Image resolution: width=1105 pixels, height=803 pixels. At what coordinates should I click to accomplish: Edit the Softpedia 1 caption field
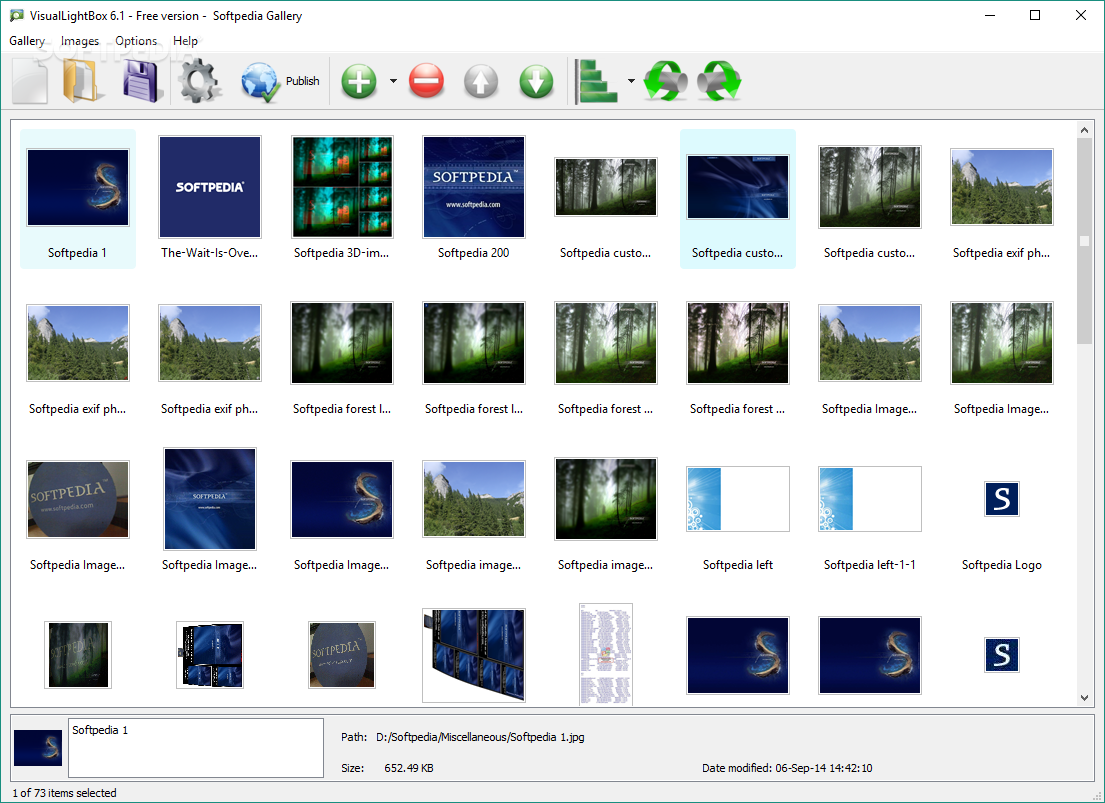[x=196, y=748]
